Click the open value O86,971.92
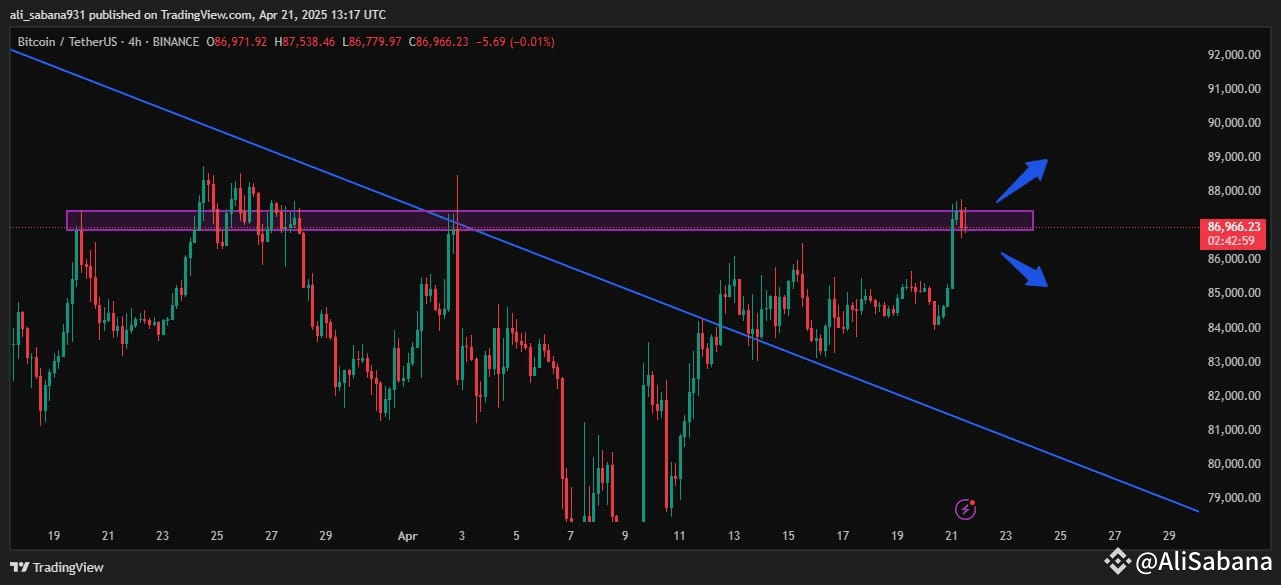Screen dimensions: 1281x585 click(x=238, y=42)
